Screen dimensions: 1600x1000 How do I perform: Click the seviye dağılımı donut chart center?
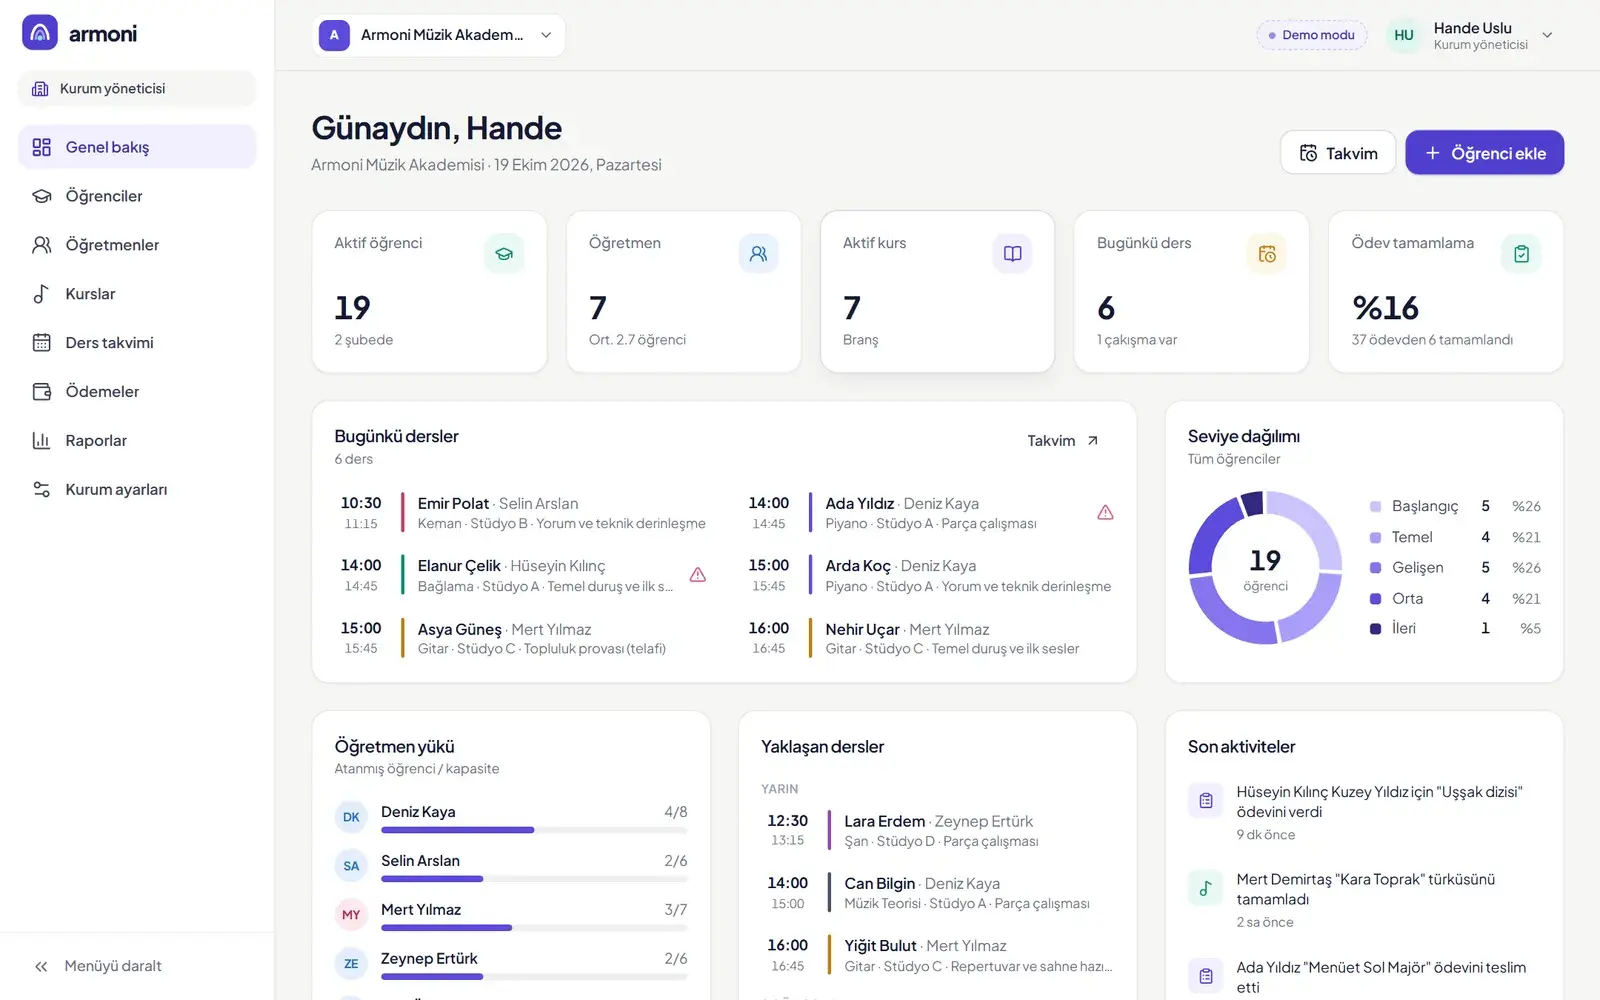click(x=1265, y=568)
